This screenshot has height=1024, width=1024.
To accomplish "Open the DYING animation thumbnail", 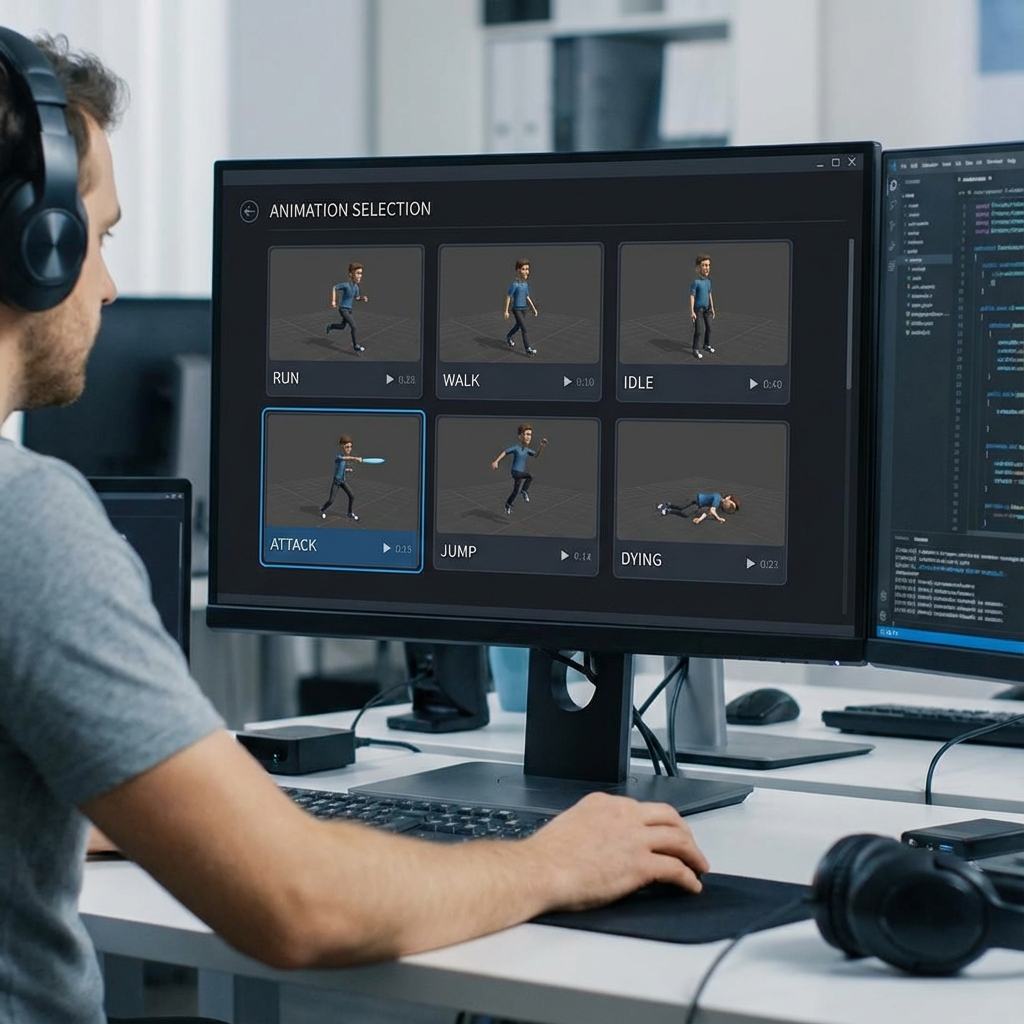I will click(701, 483).
